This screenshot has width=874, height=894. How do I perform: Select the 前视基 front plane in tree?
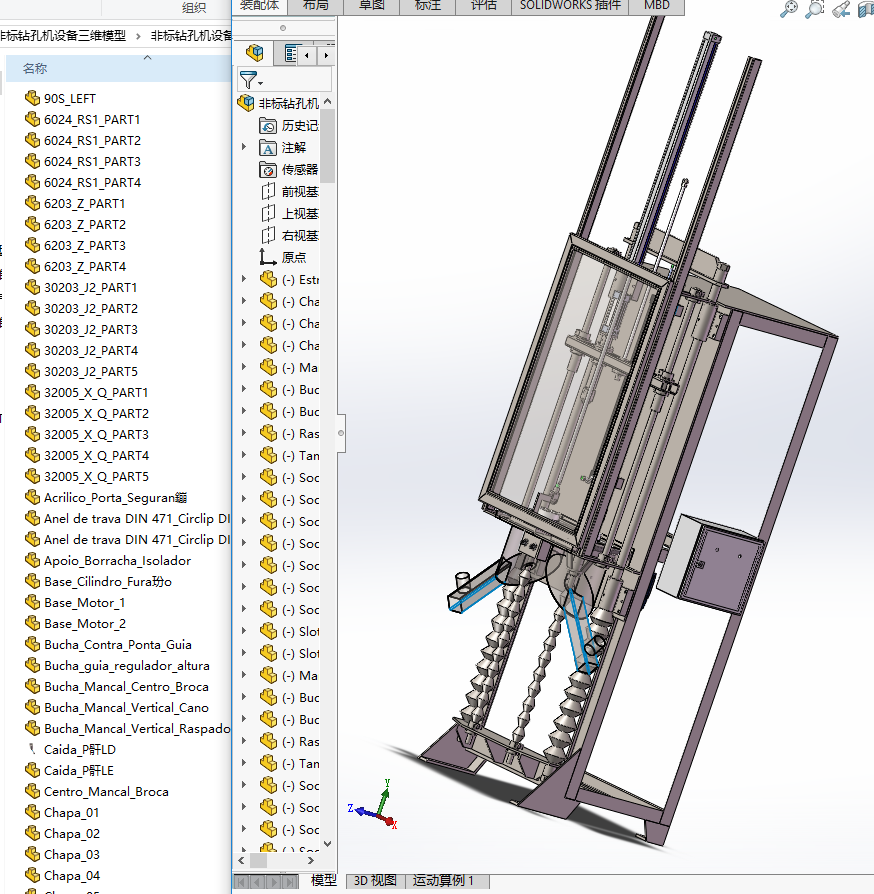[x=299, y=192]
